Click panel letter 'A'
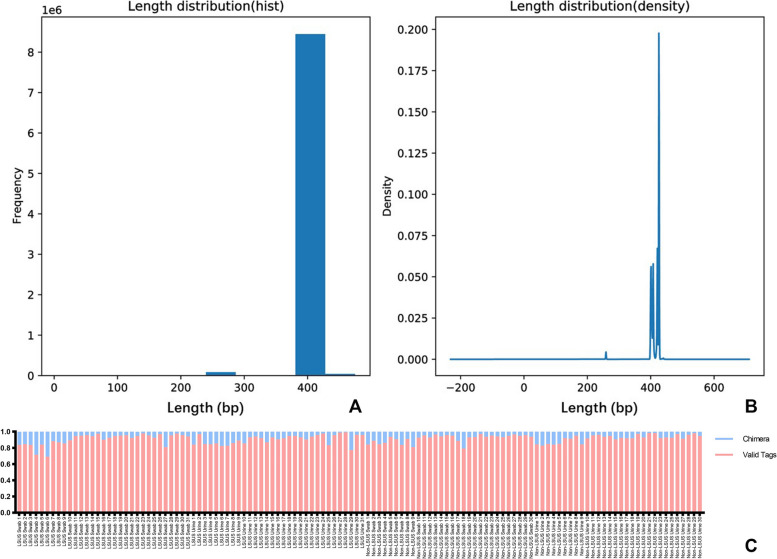This screenshot has width=777, height=559. [355, 406]
